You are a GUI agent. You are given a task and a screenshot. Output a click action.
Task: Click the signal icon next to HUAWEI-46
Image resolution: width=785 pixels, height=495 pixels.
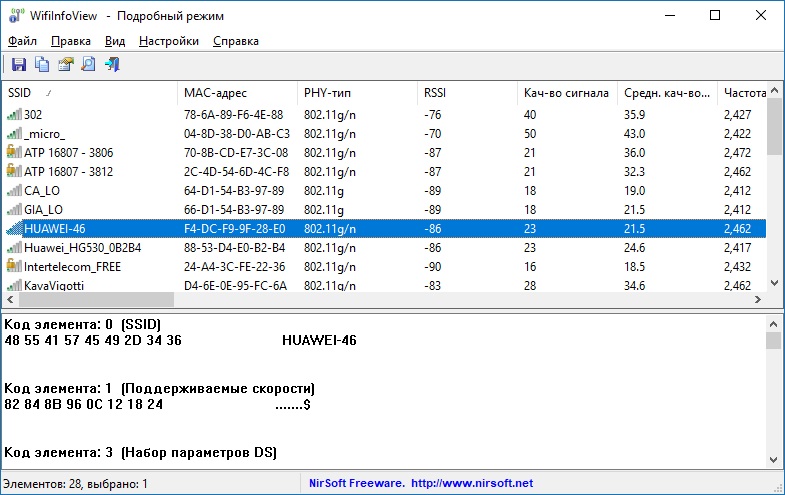tap(14, 229)
